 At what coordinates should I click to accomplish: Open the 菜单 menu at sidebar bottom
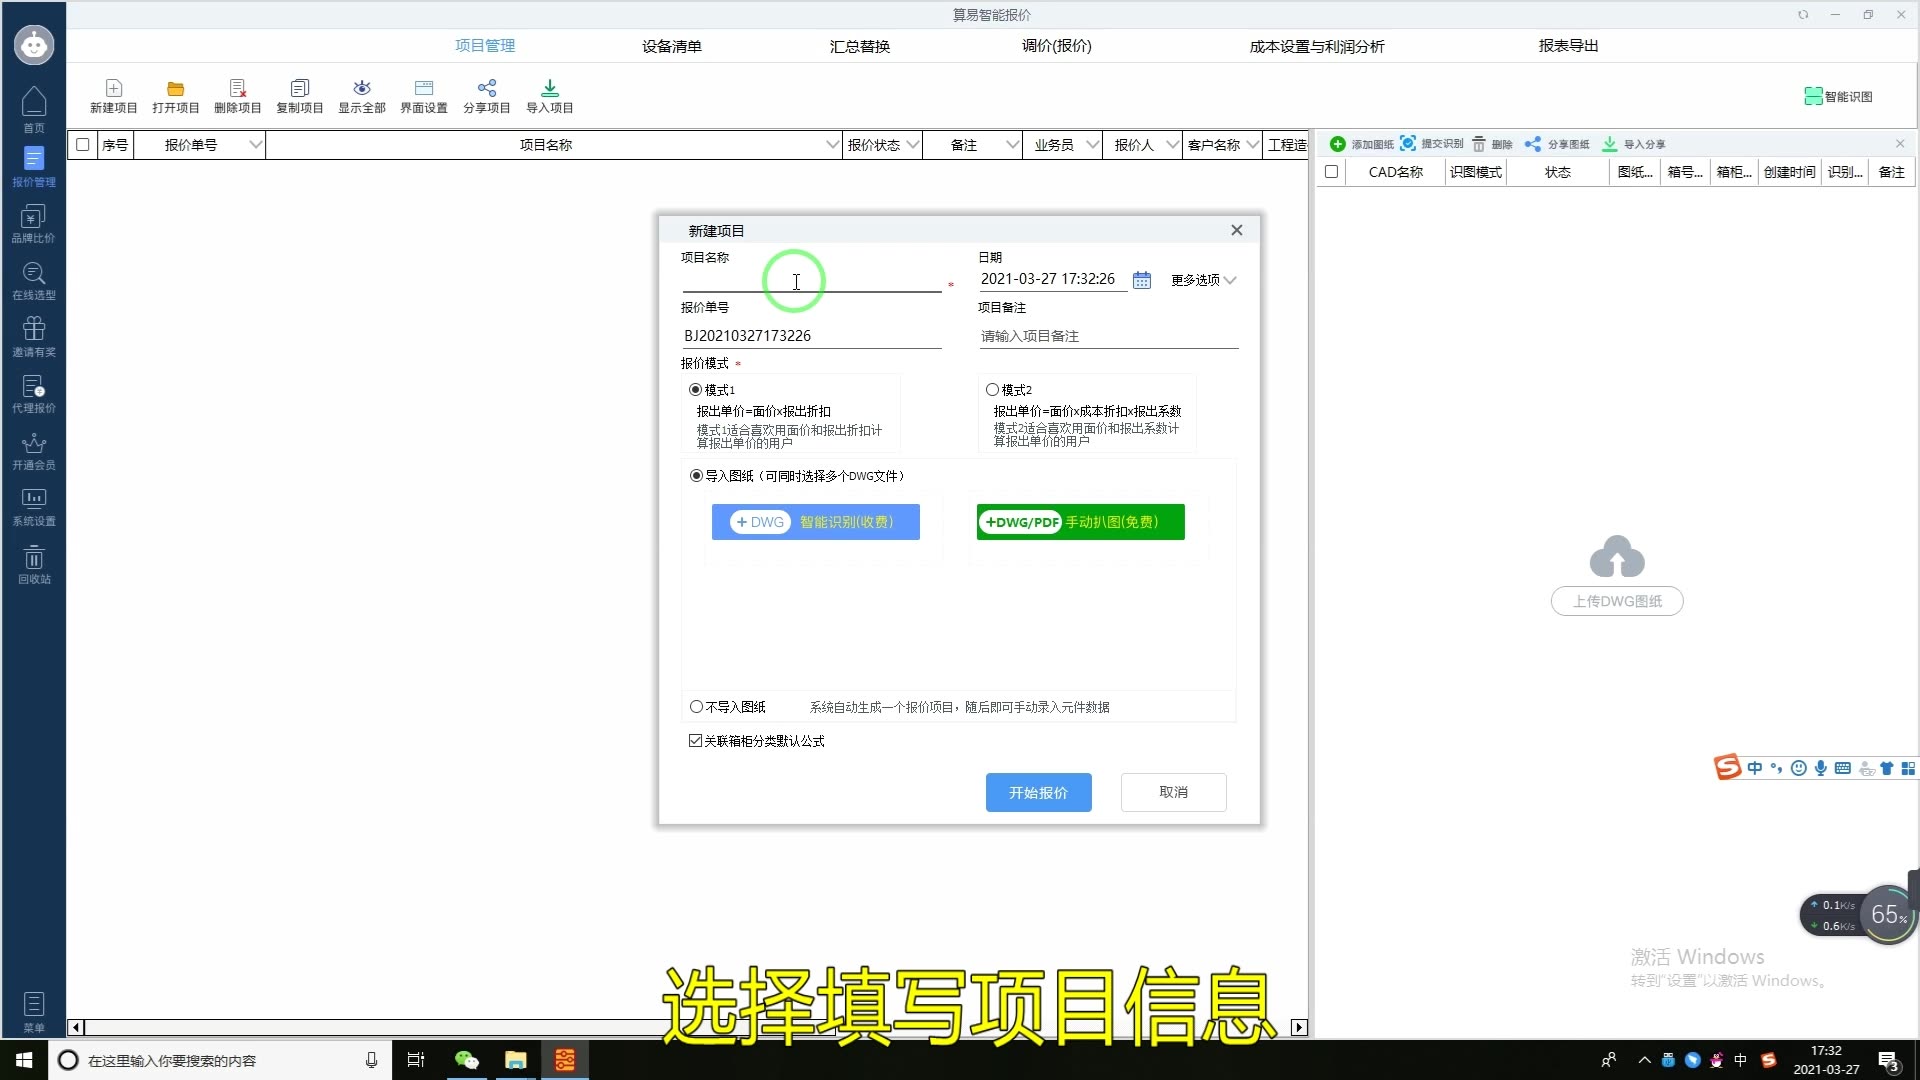coord(34,1011)
